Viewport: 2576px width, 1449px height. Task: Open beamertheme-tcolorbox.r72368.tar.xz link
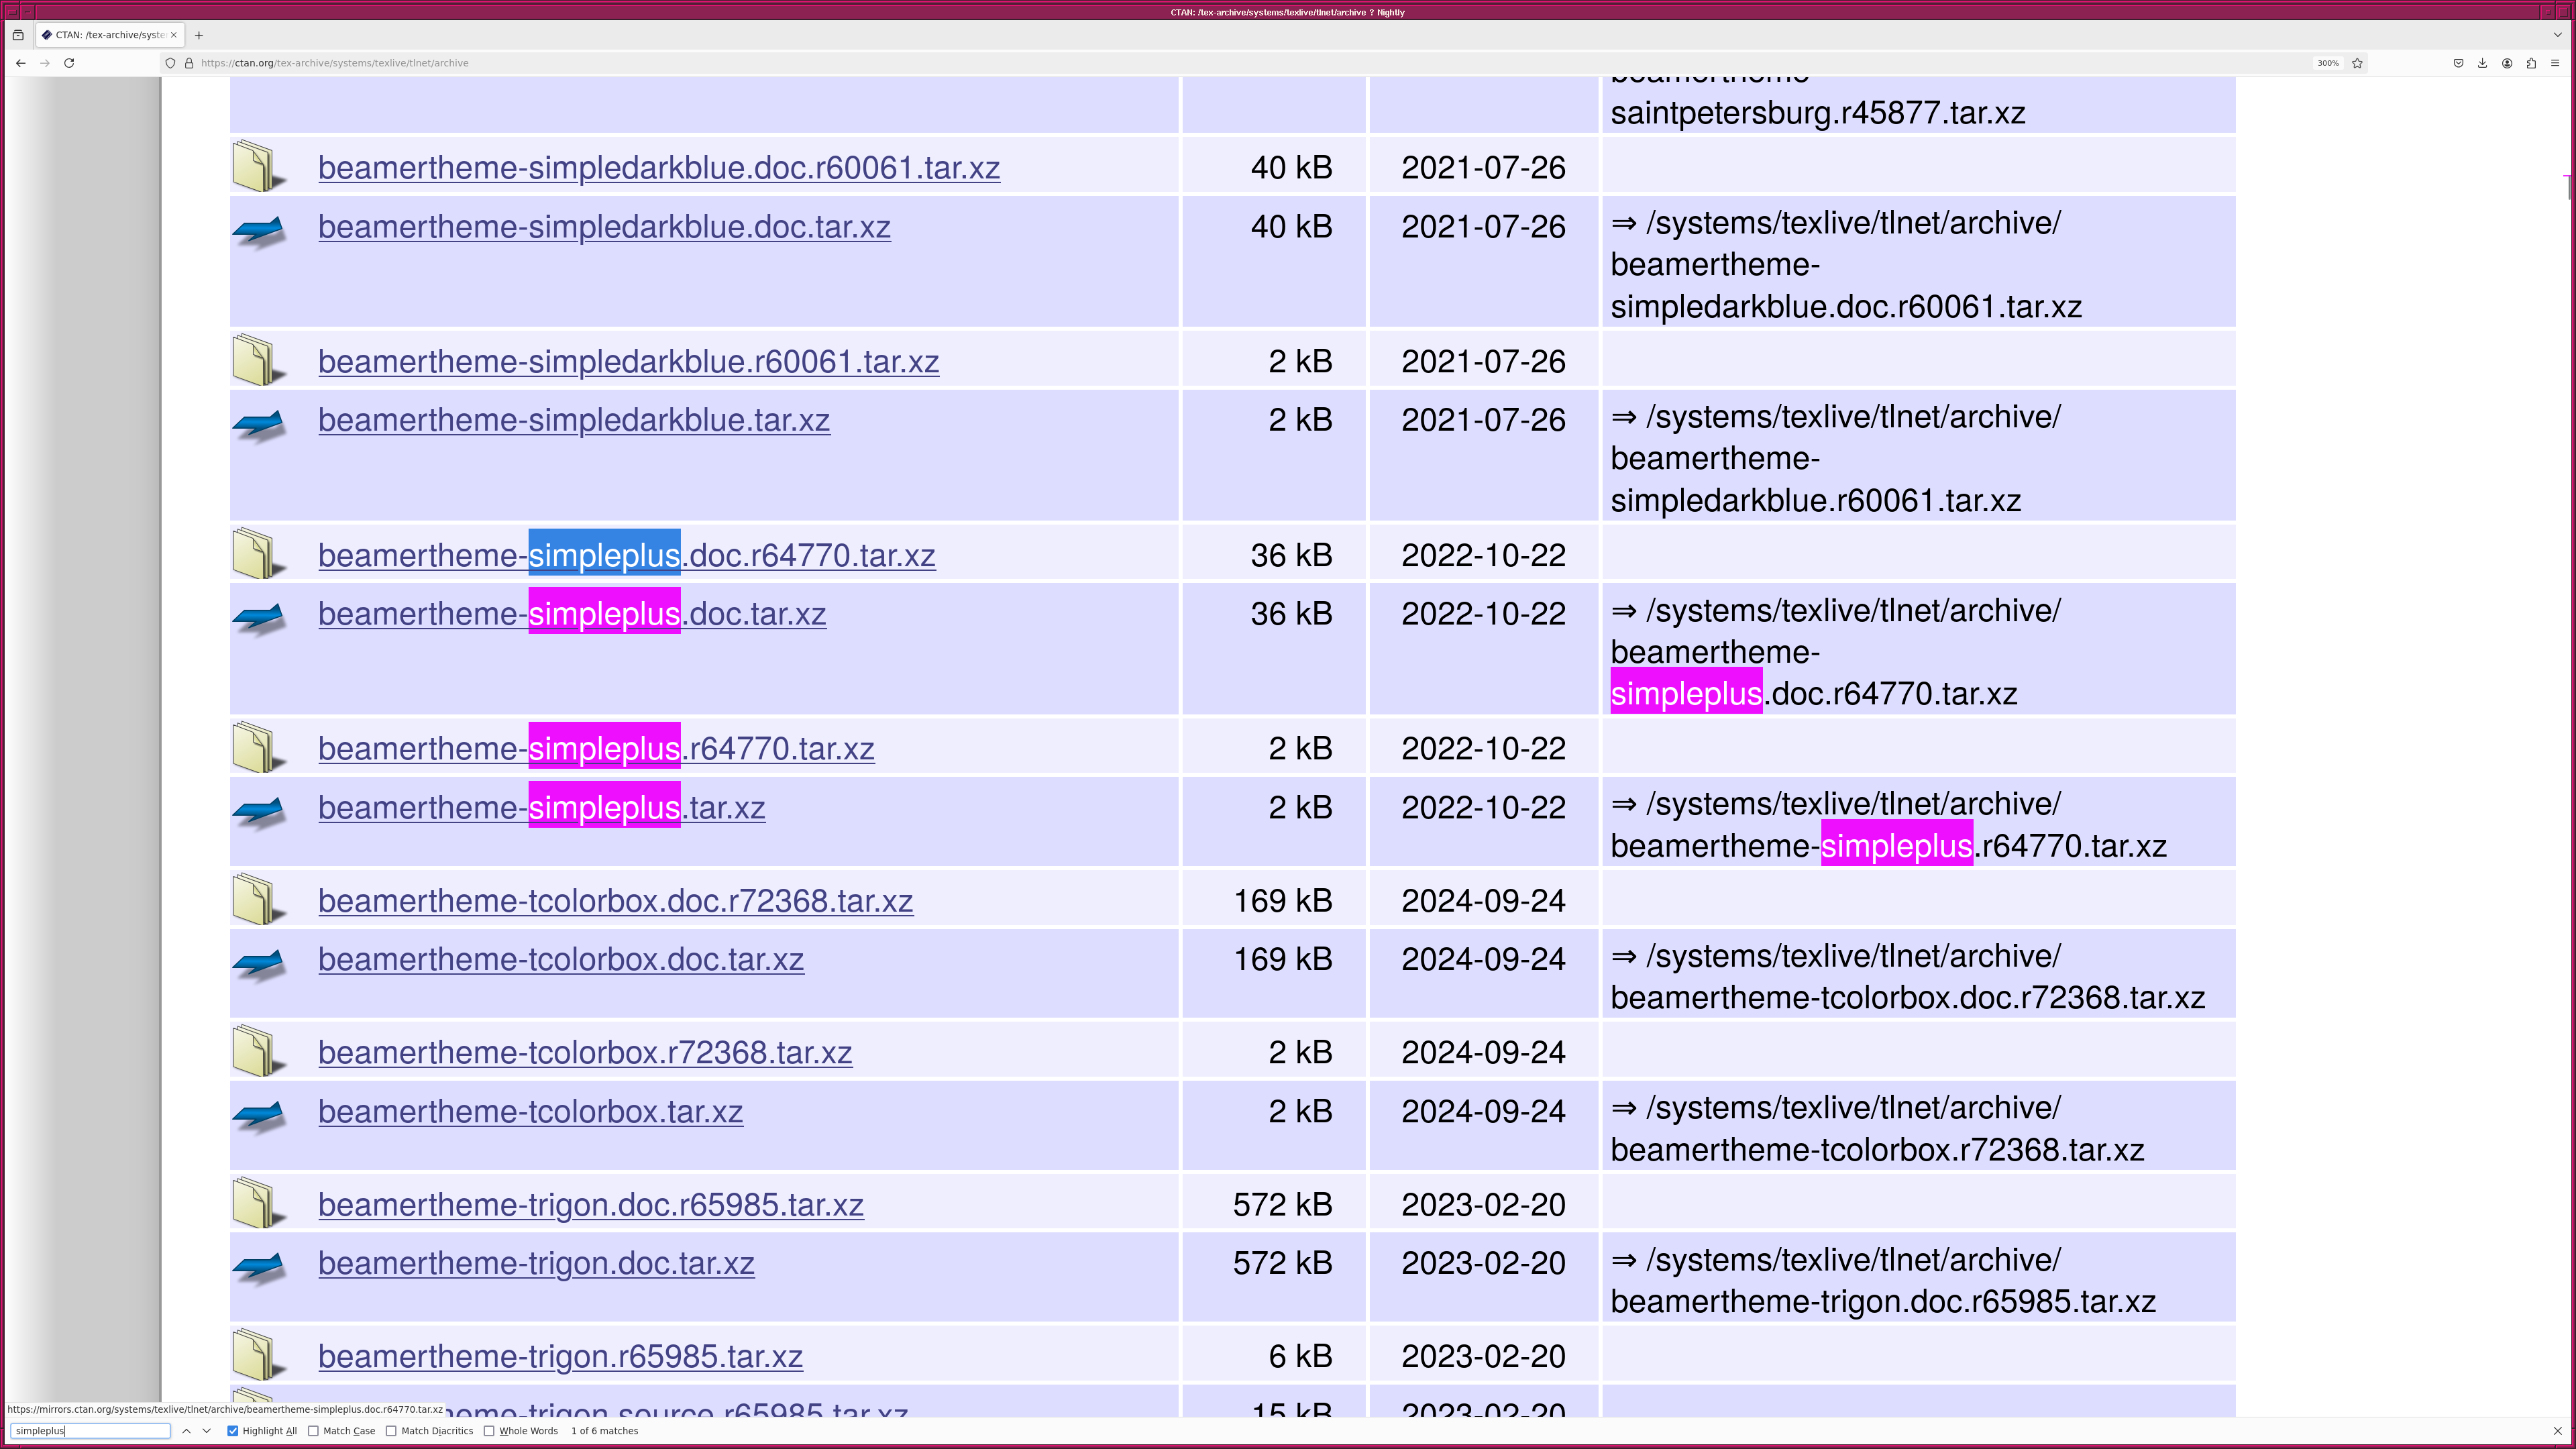pyautogui.click(x=585, y=1053)
